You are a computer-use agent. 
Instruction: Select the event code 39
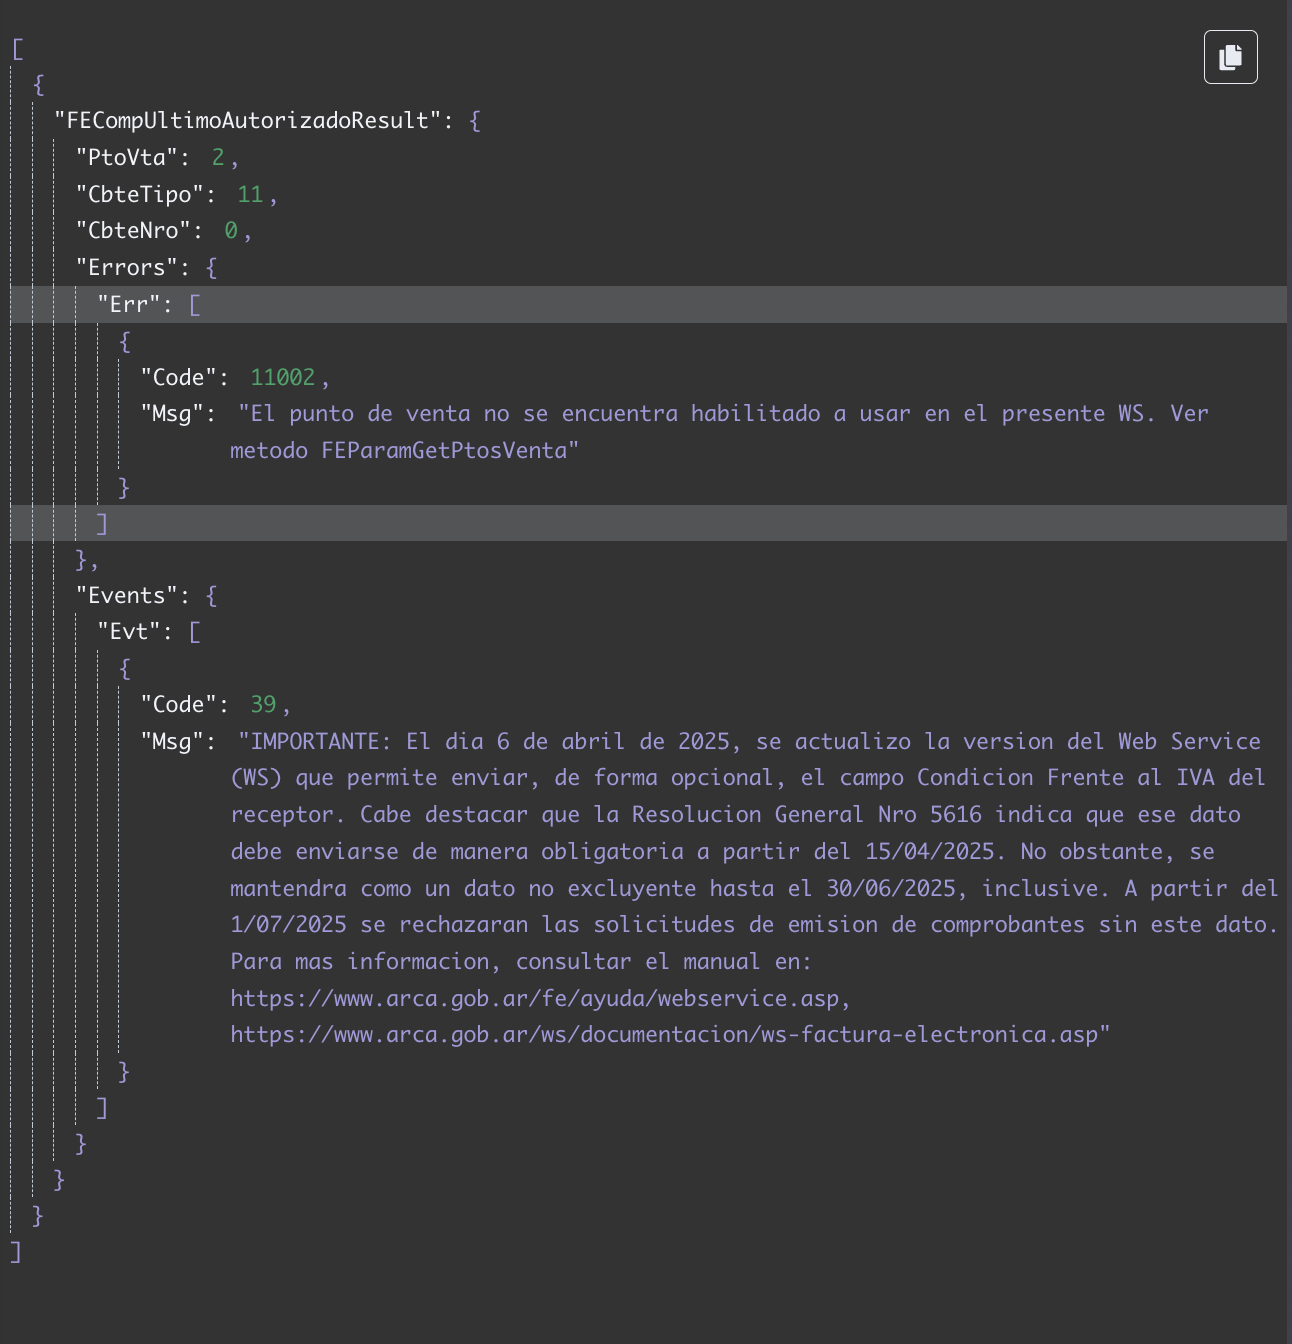[263, 705]
